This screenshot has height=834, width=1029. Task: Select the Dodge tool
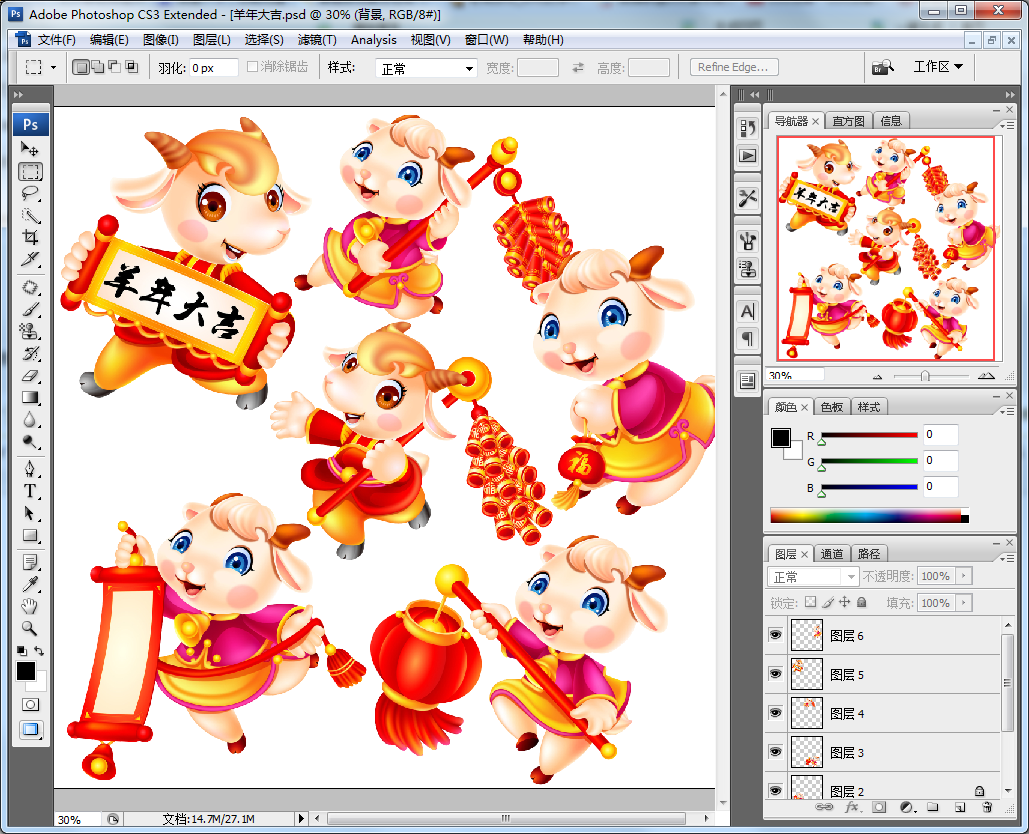(x=30, y=441)
